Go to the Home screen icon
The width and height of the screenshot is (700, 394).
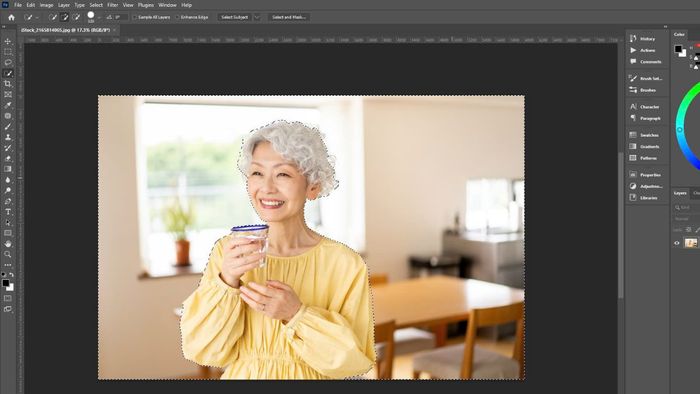tap(12, 17)
